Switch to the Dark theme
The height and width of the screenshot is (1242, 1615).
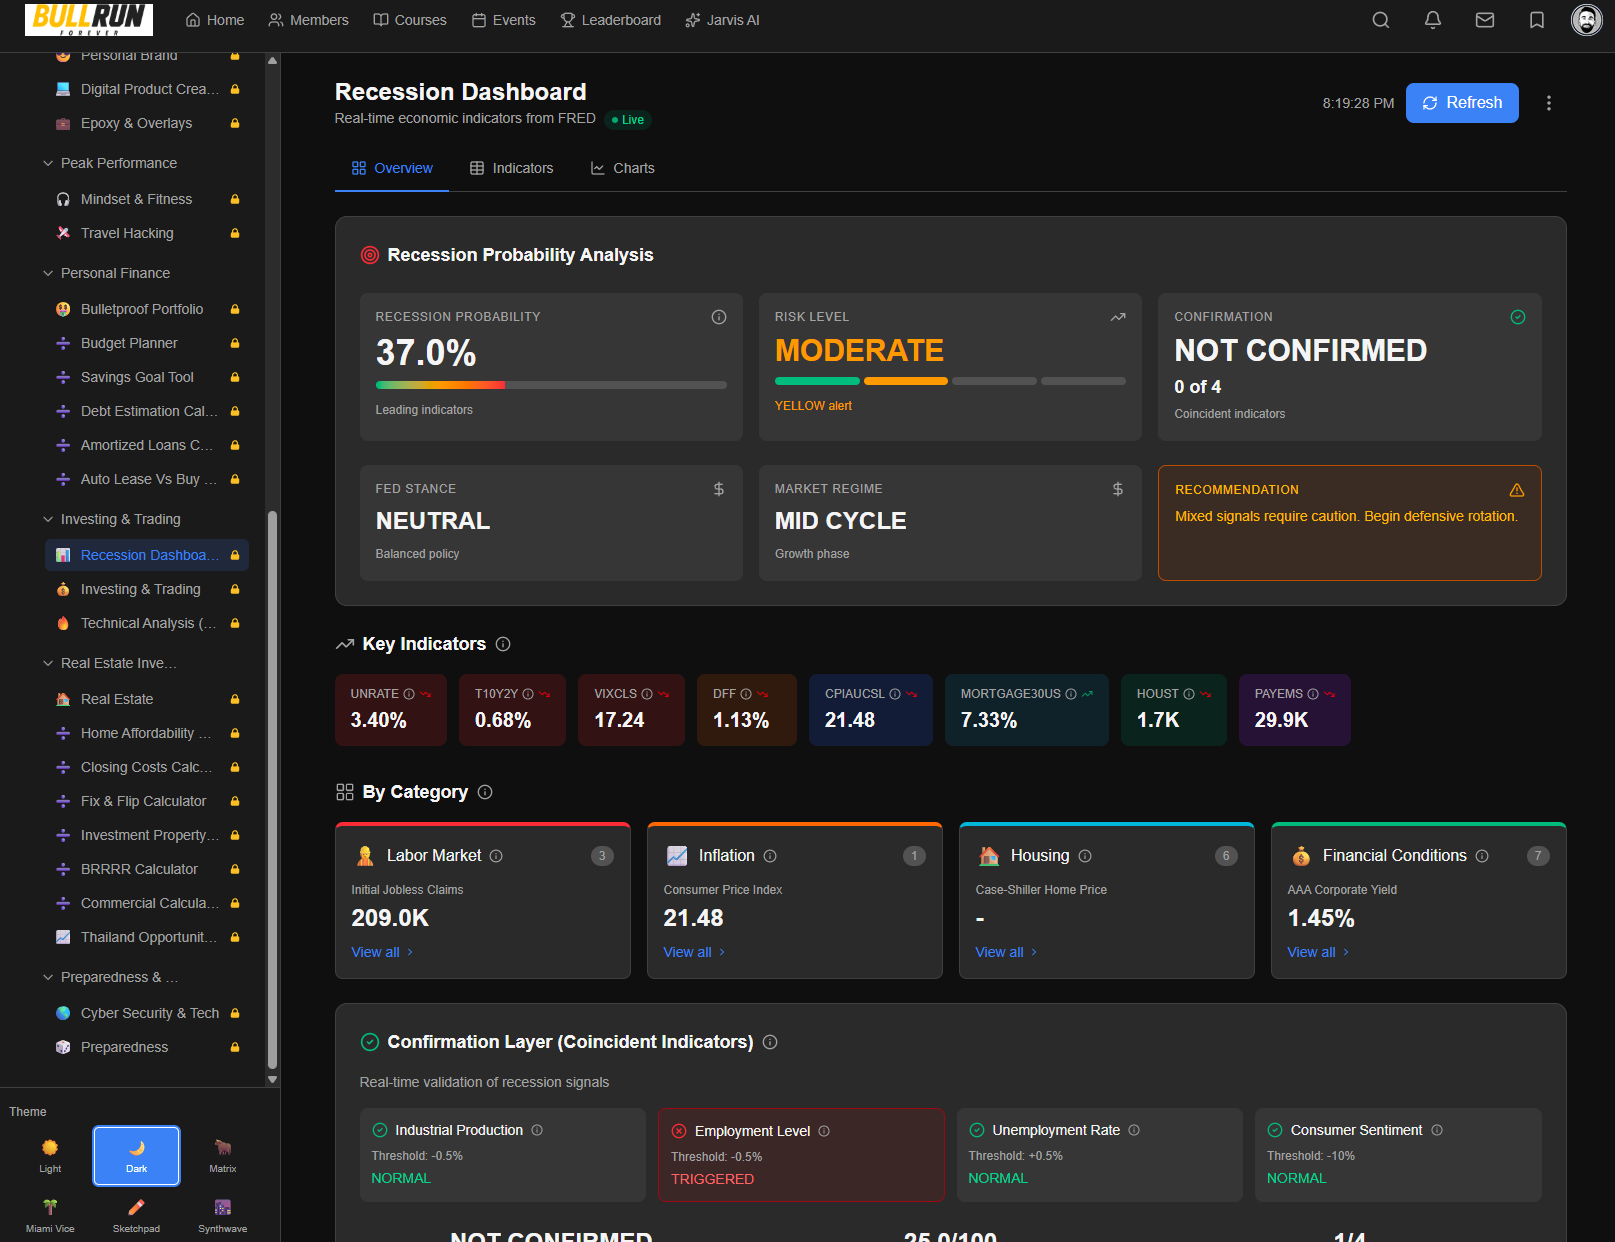coord(136,1155)
